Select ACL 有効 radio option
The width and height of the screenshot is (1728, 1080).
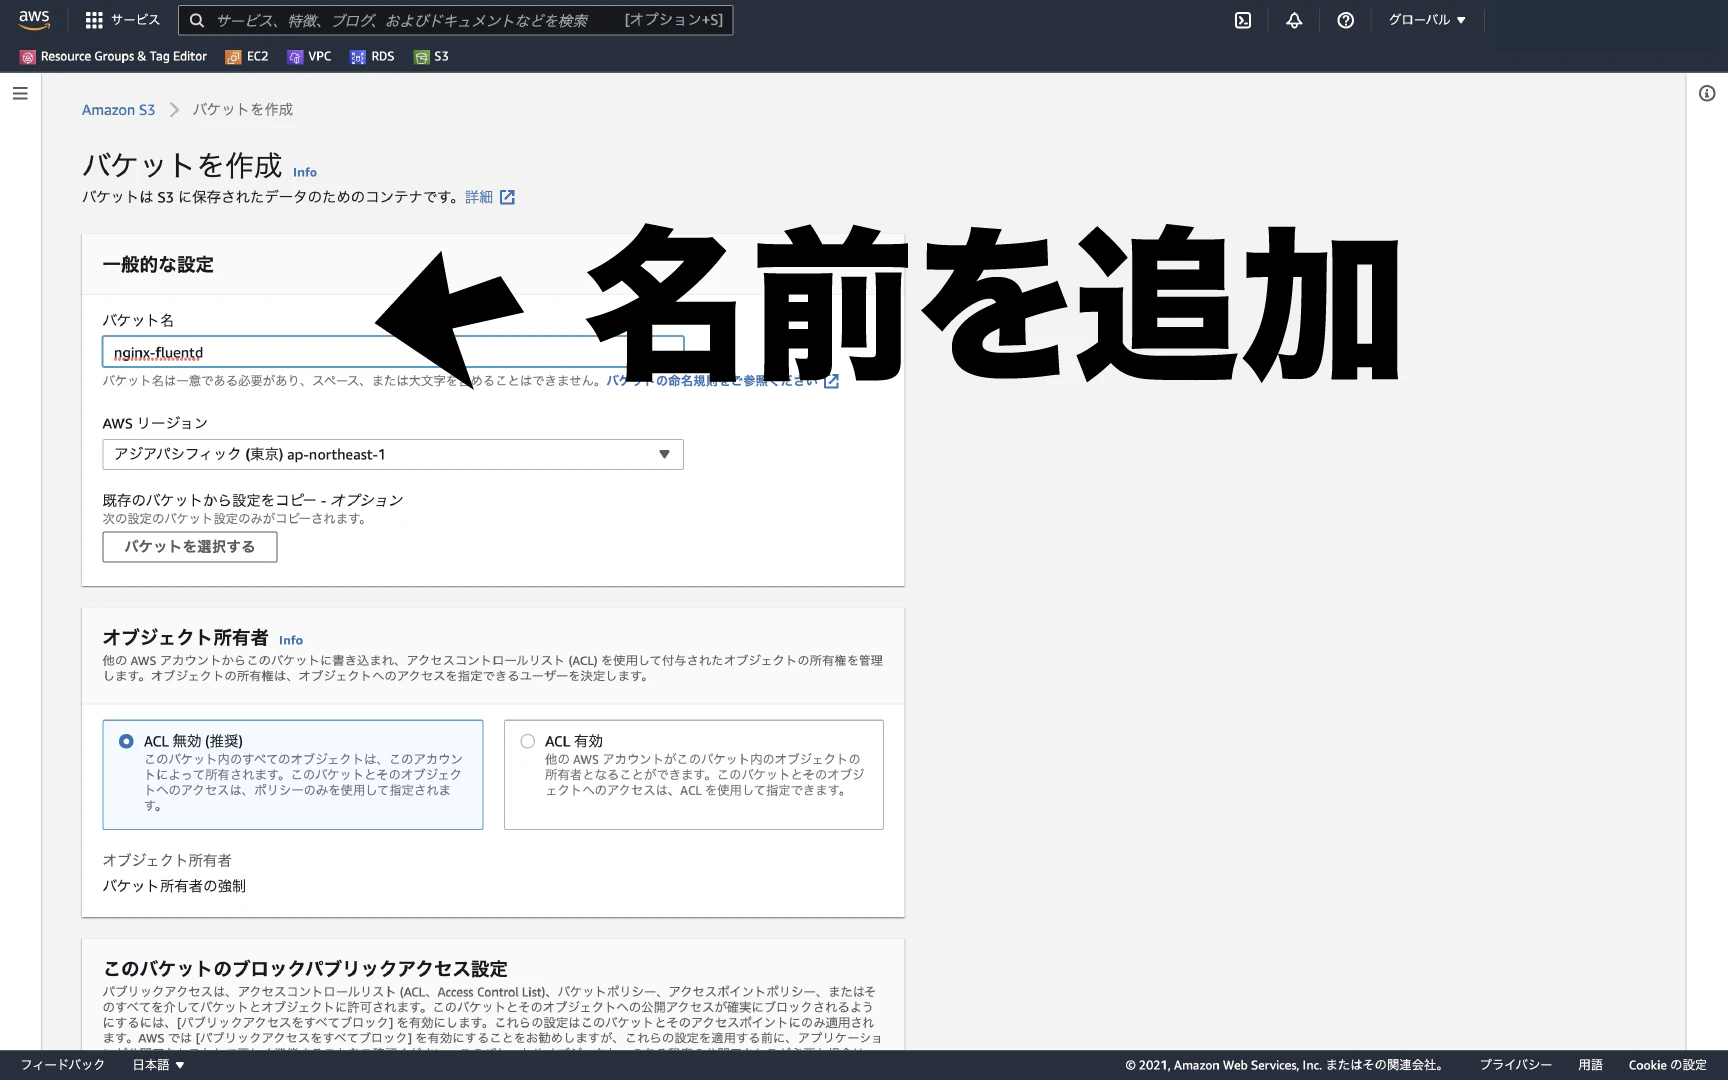click(527, 741)
